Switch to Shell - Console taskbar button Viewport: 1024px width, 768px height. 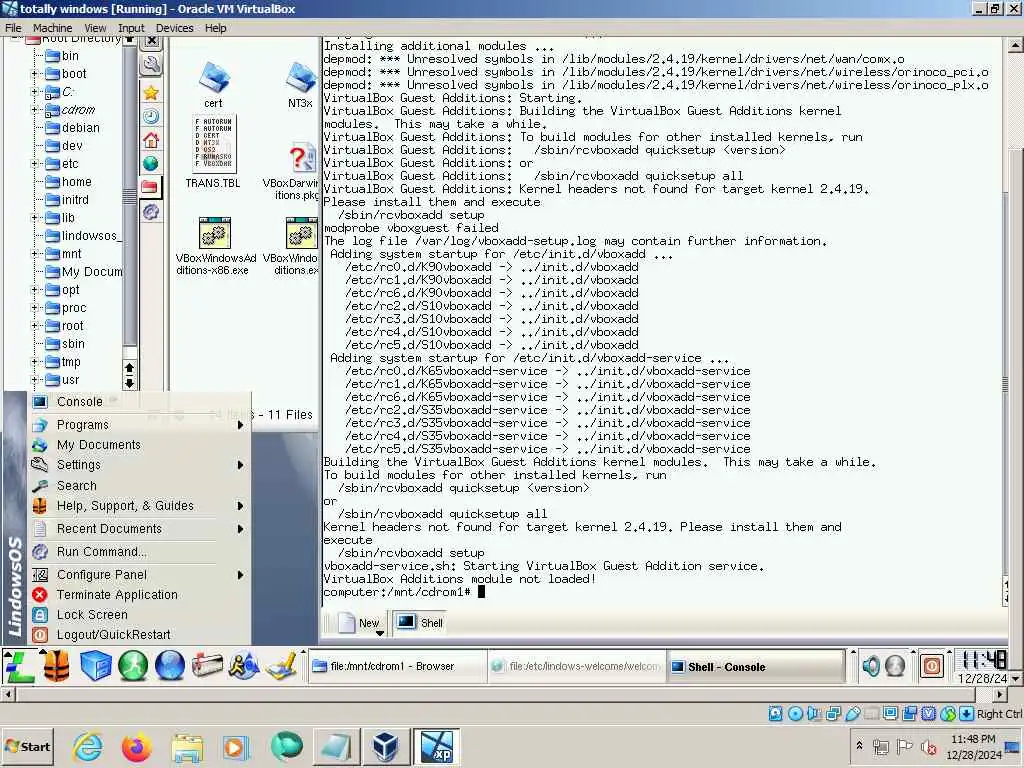click(x=756, y=667)
